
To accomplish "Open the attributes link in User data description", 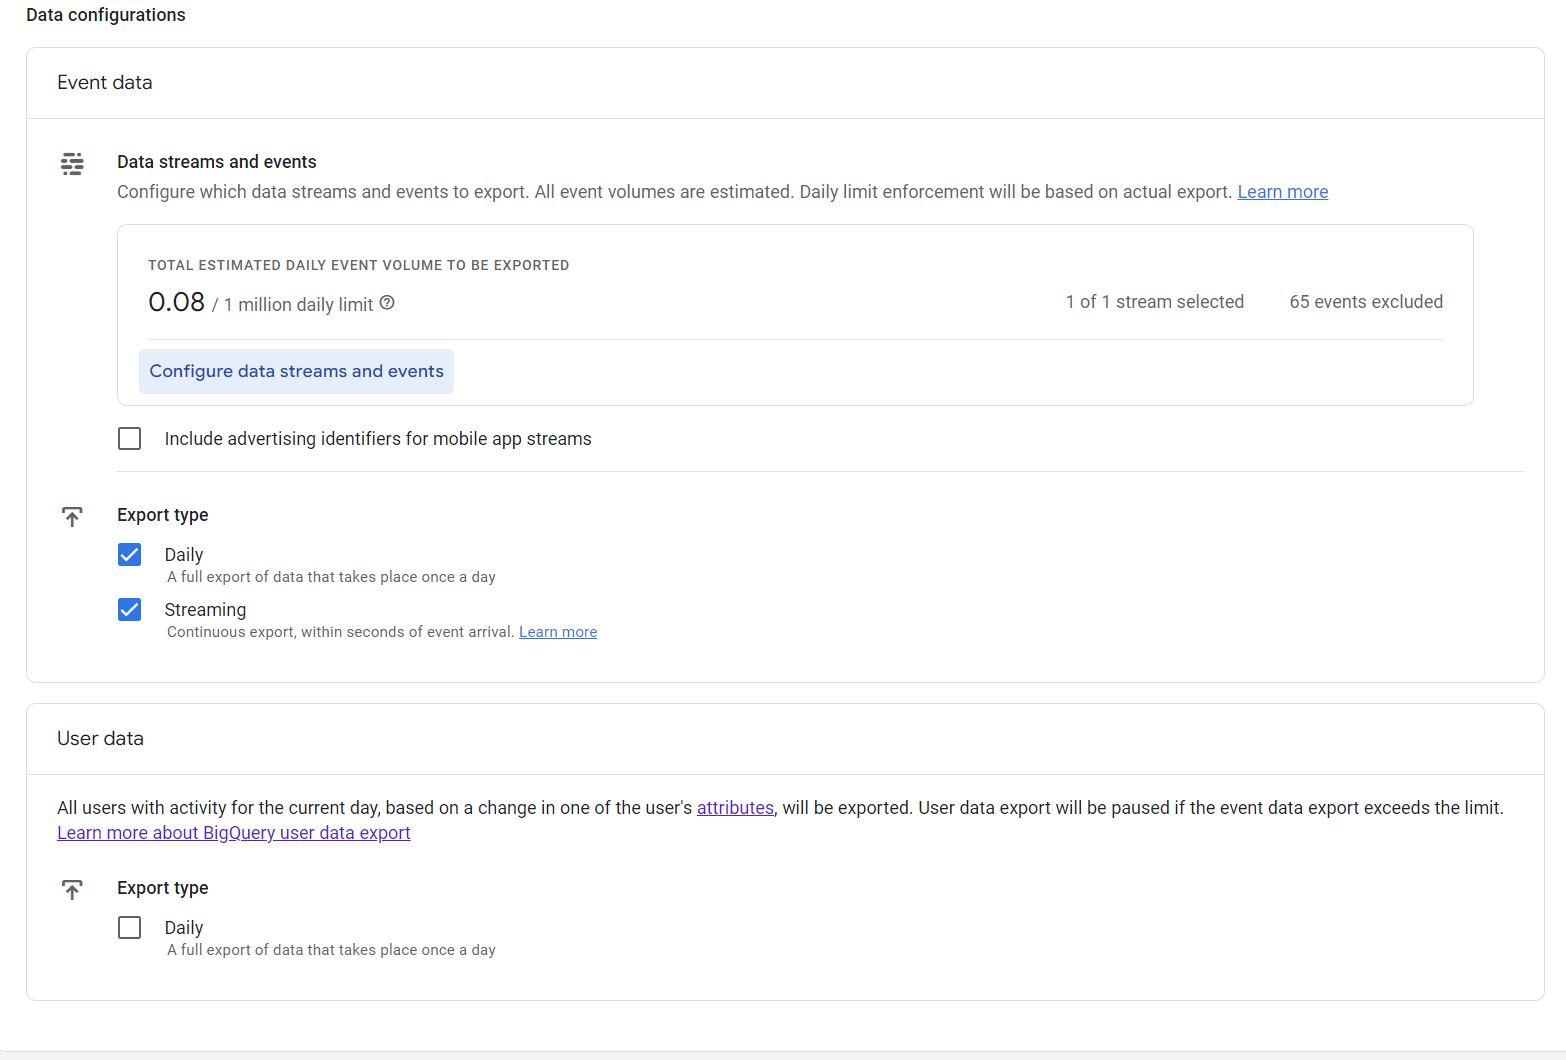I will click(x=735, y=807).
